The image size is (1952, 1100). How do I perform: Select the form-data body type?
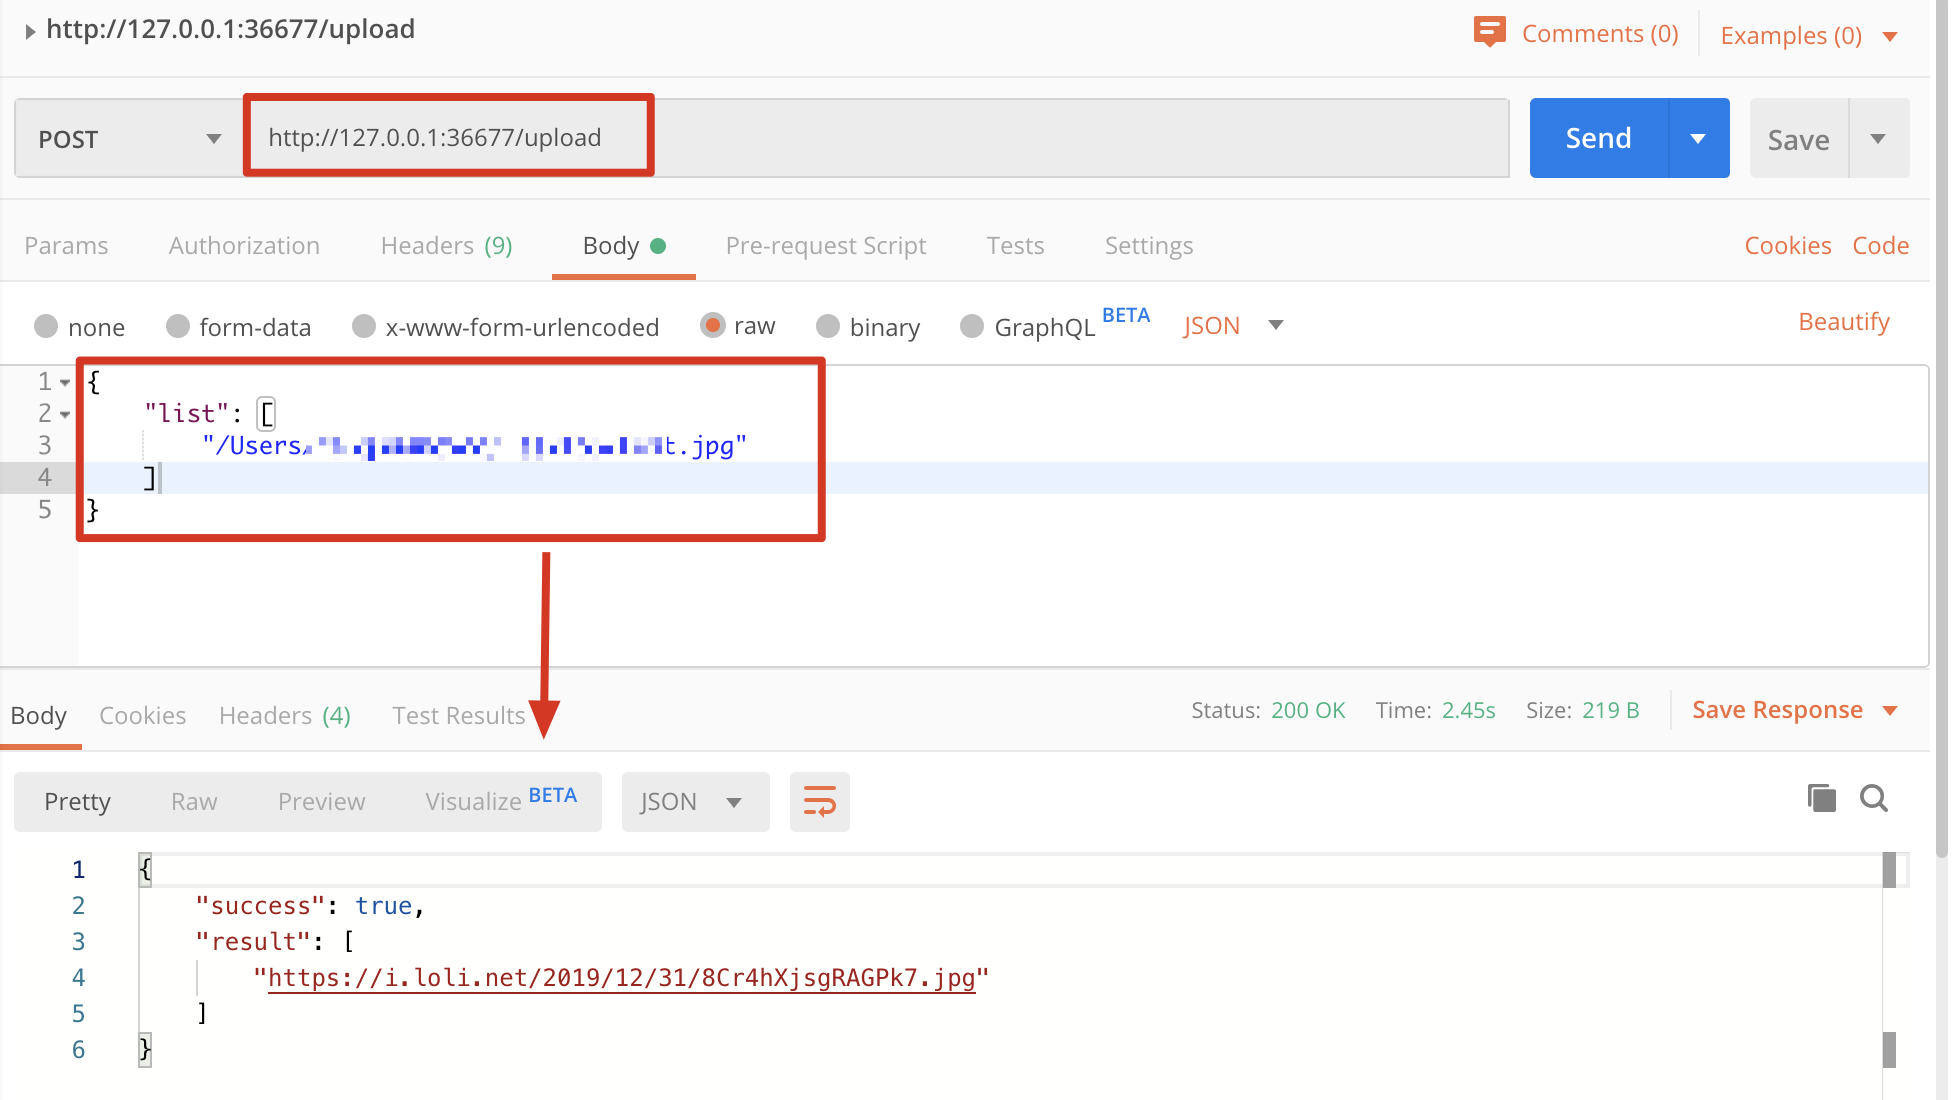[179, 326]
